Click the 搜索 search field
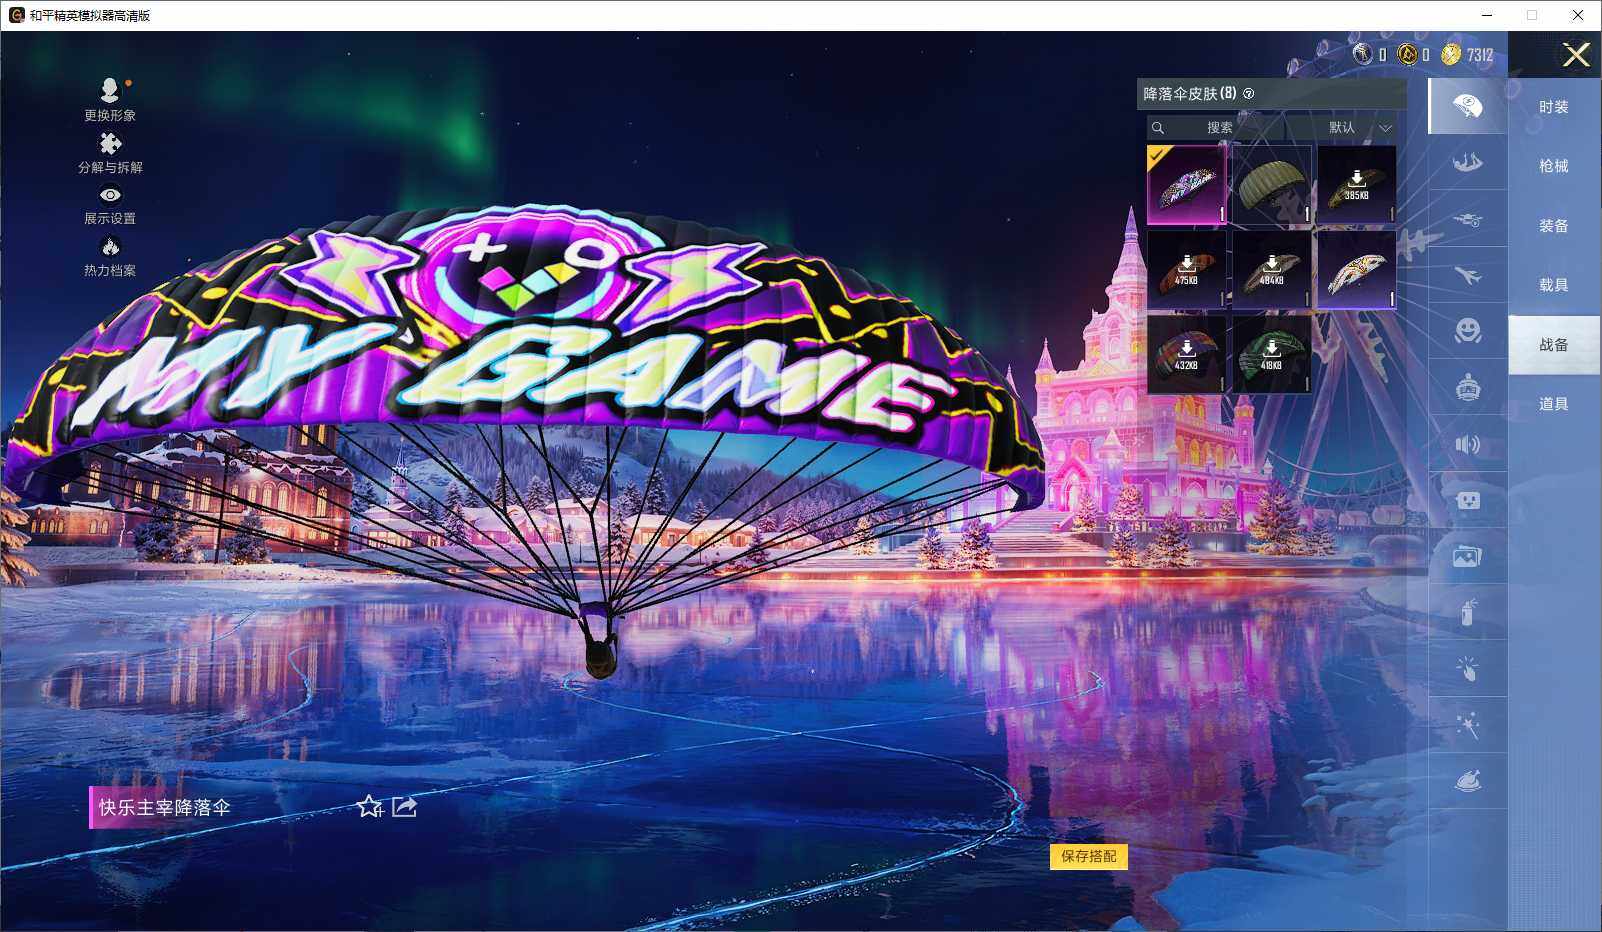Image resolution: width=1602 pixels, height=932 pixels. point(1214,128)
